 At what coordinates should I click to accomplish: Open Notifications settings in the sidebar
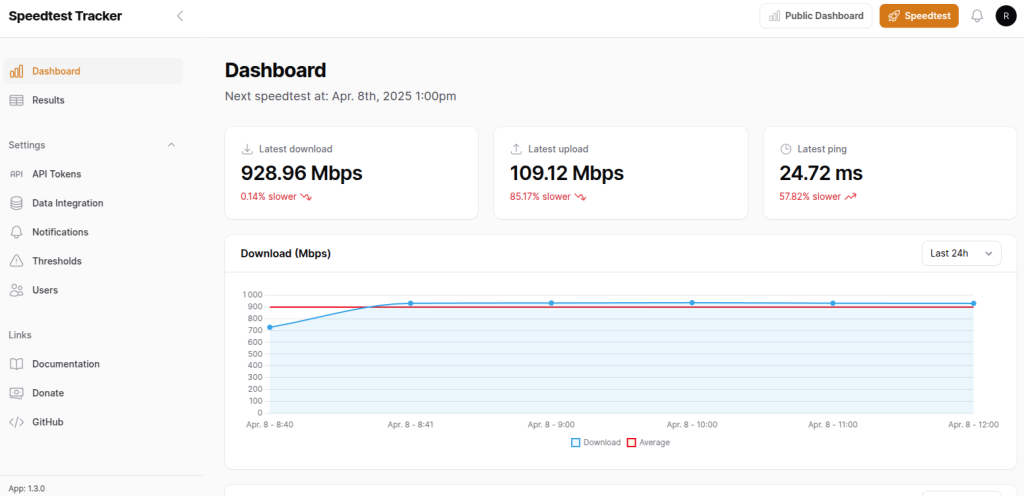(x=93, y=232)
